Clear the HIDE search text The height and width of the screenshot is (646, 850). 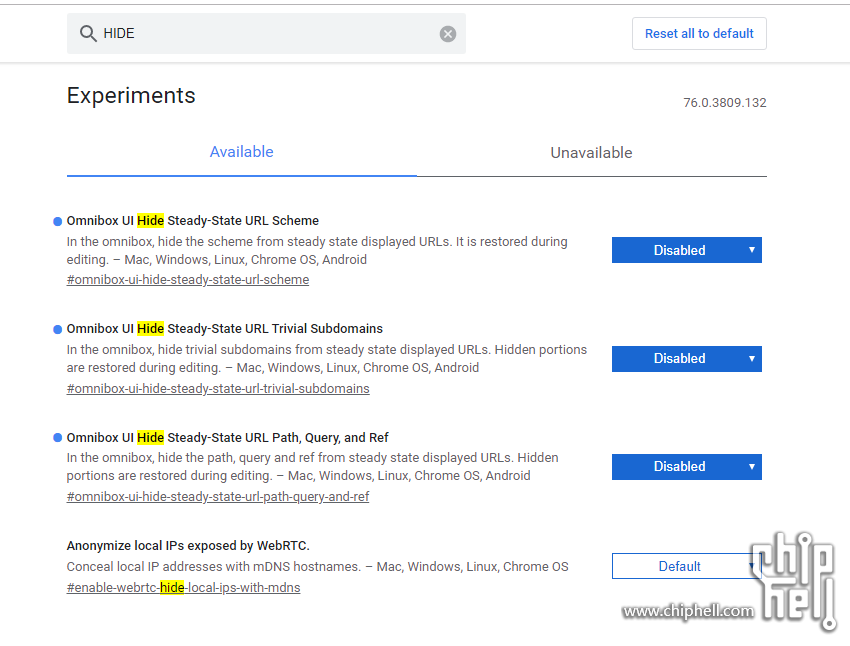pos(448,34)
